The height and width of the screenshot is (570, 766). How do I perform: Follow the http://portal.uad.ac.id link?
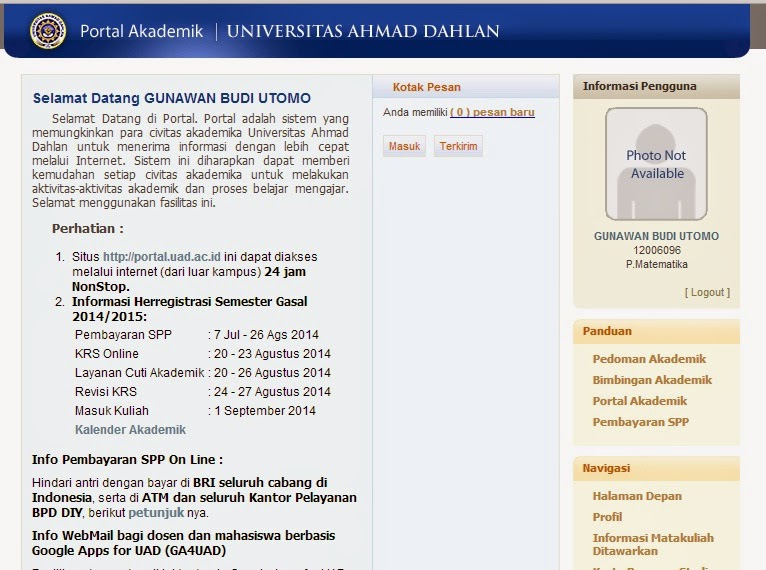[162, 257]
